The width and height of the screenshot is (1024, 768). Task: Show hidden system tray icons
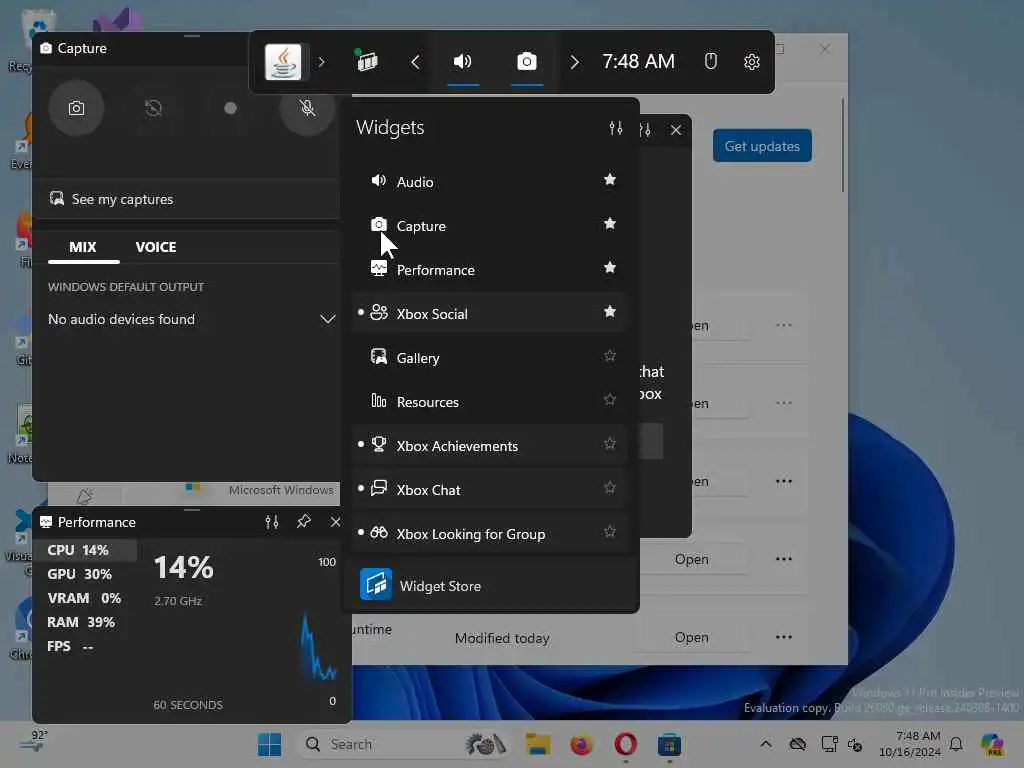pyautogui.click(x=766, y=744)
